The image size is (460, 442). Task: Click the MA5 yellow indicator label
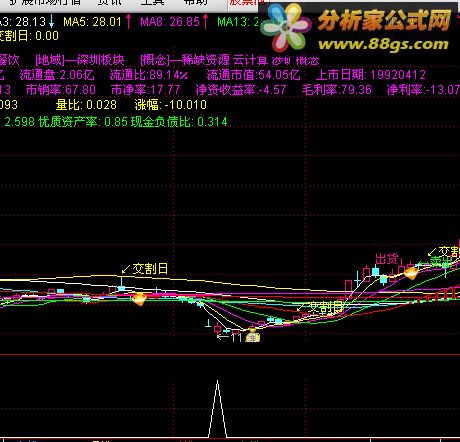[92, 22]
